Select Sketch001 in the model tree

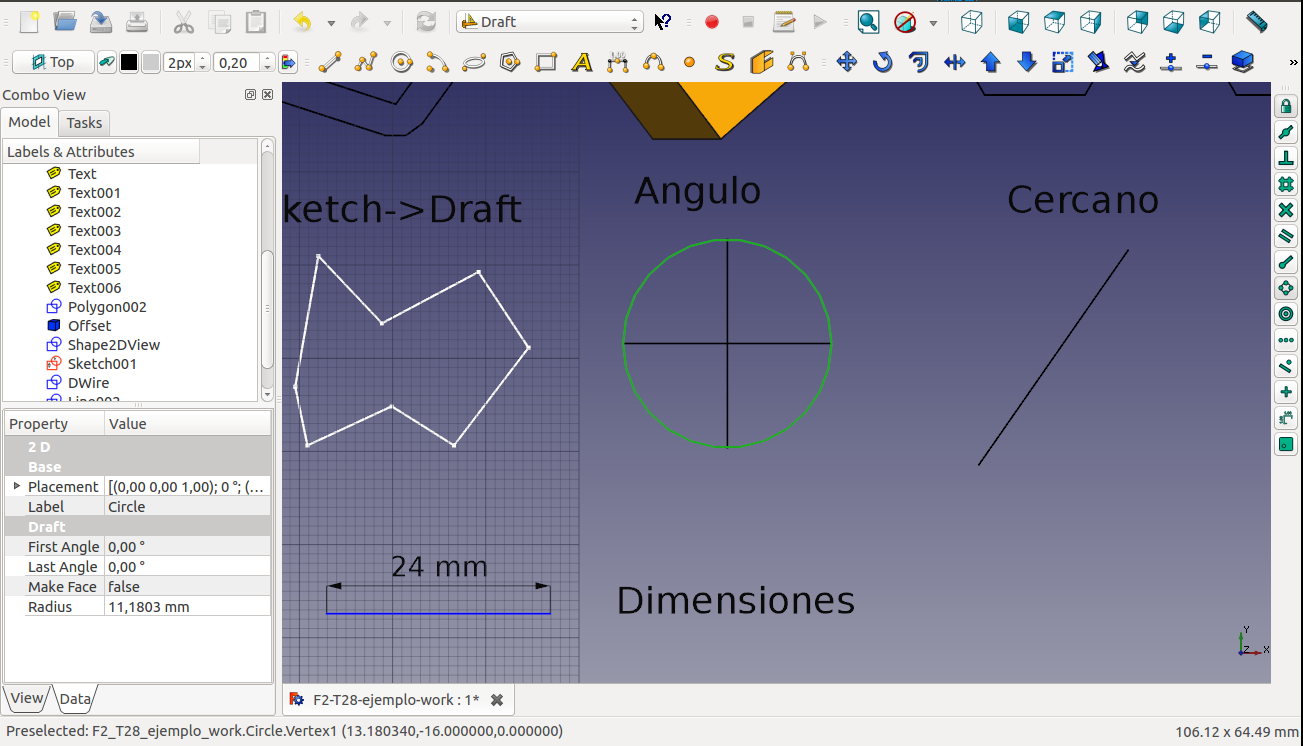point(102,364)
